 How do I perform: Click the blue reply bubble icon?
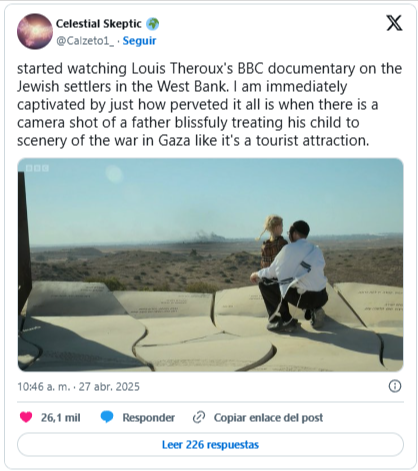coord(107,417)
